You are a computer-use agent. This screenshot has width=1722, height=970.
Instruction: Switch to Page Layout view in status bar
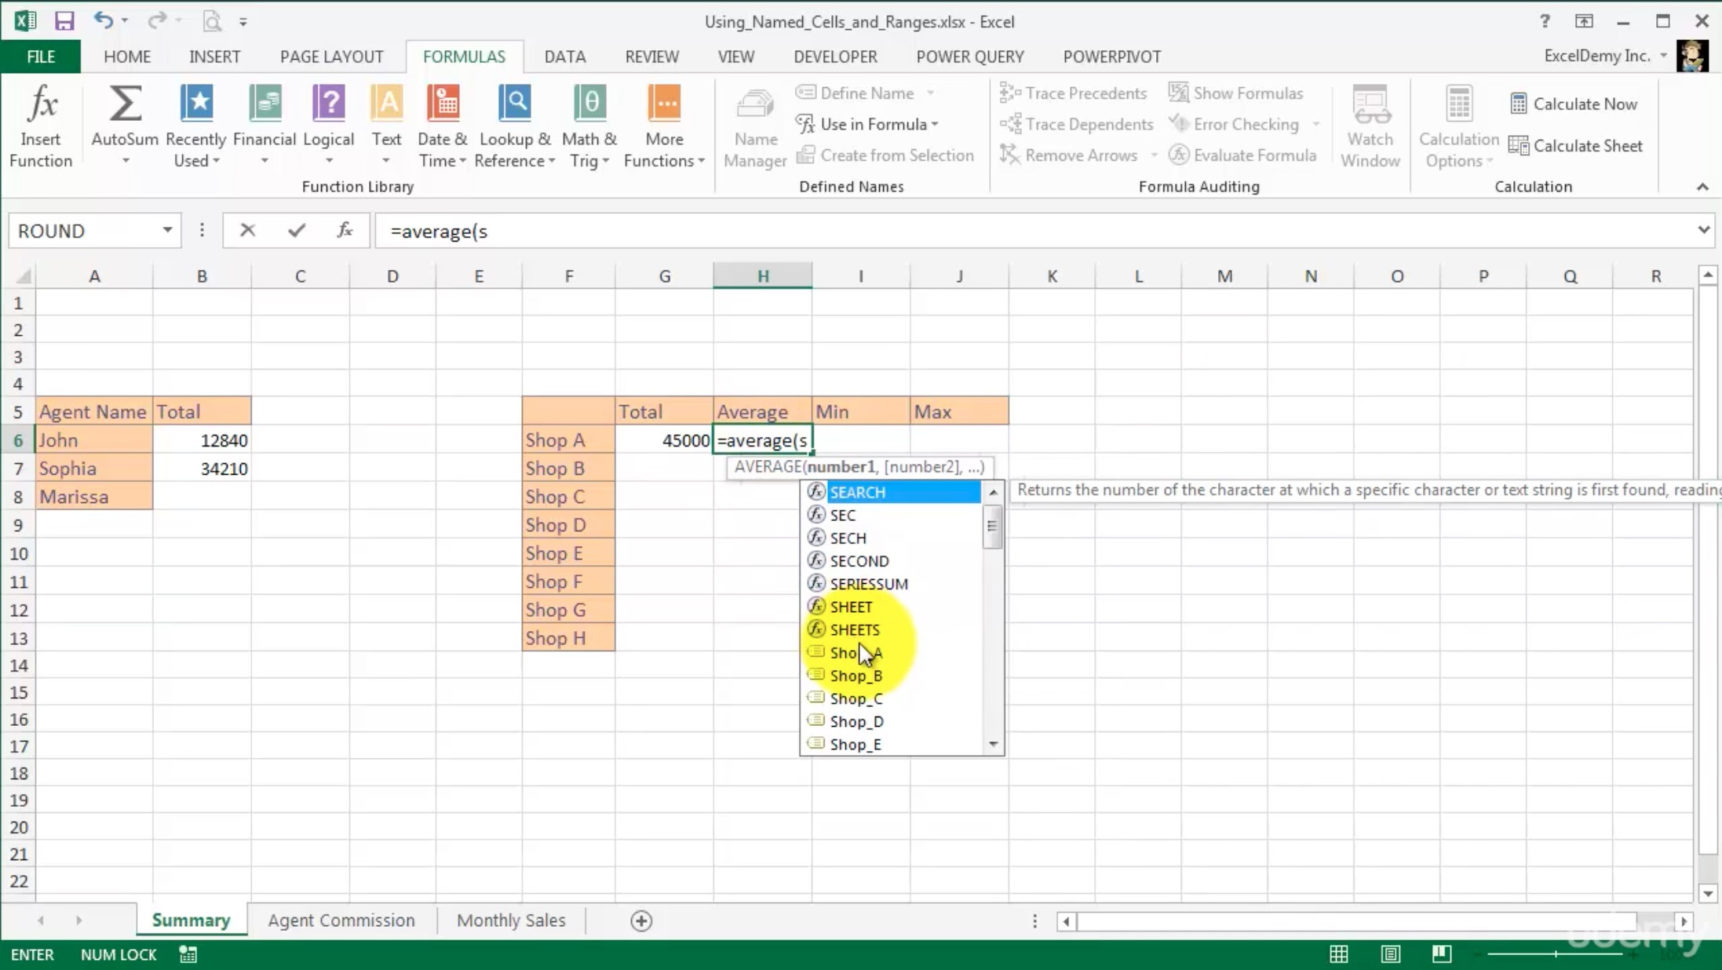pos(1390,954)
